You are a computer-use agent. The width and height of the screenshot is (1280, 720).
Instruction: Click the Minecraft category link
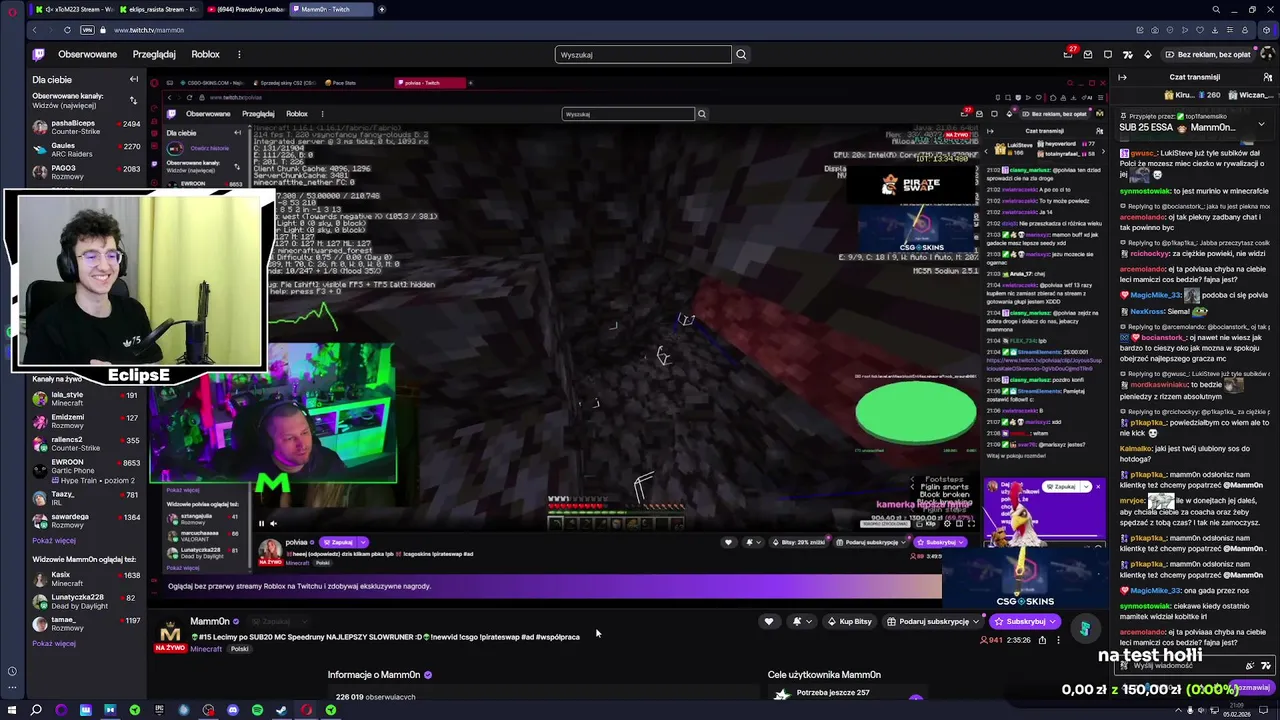206,649
